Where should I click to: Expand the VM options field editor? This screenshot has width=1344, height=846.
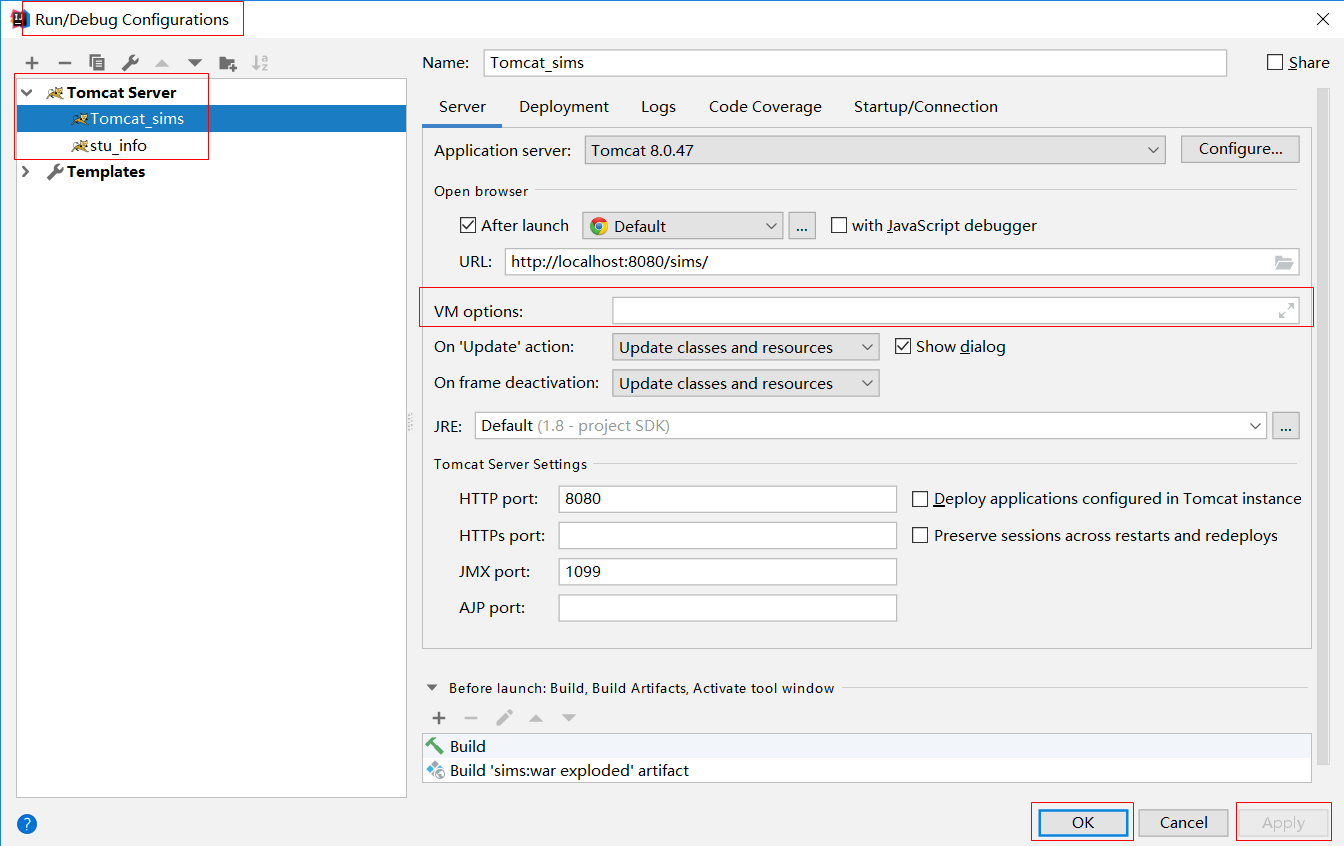[x=1287, y=311]
